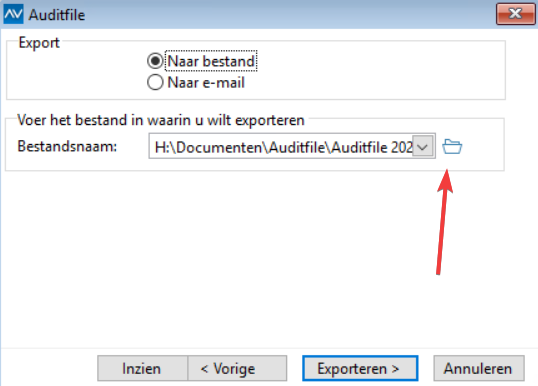Click the empty title bar area beside Auditfile
Viewport: 538px width, 386px height.
[288, 14]
